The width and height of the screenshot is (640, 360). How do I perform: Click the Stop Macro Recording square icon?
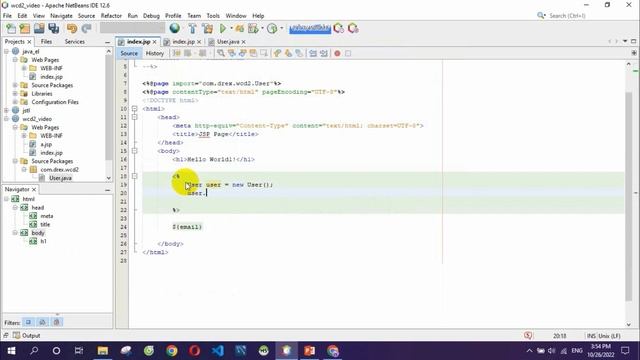pos(348,53)
